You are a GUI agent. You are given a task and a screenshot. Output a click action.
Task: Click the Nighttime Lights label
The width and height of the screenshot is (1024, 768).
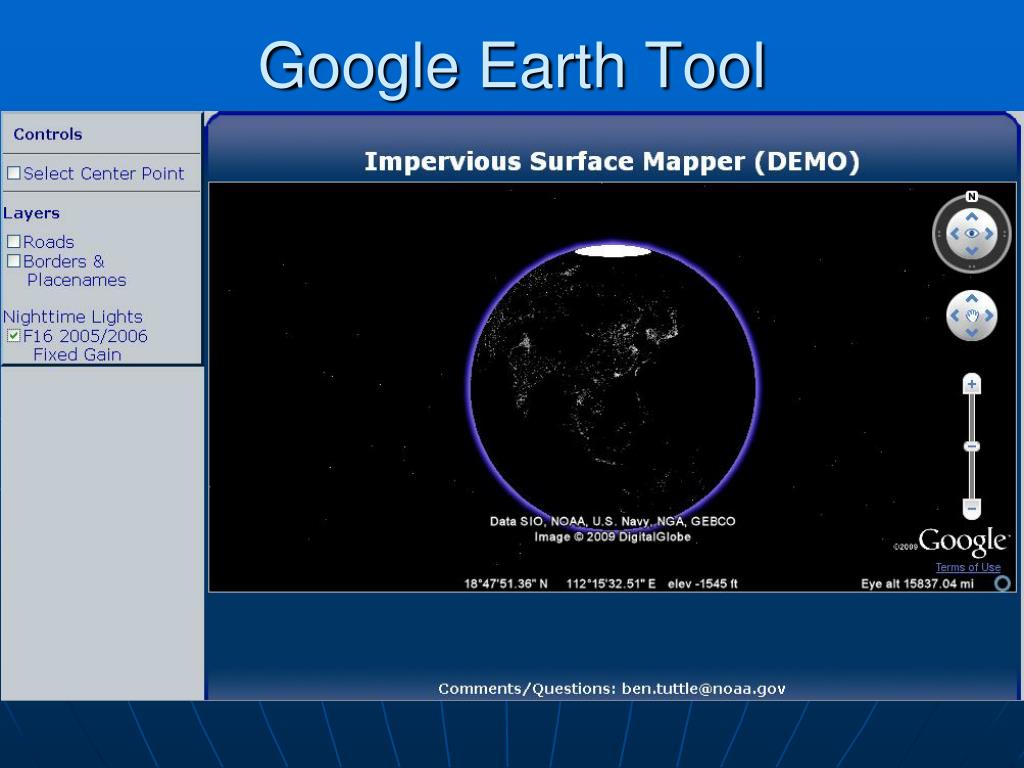[72, 317]
